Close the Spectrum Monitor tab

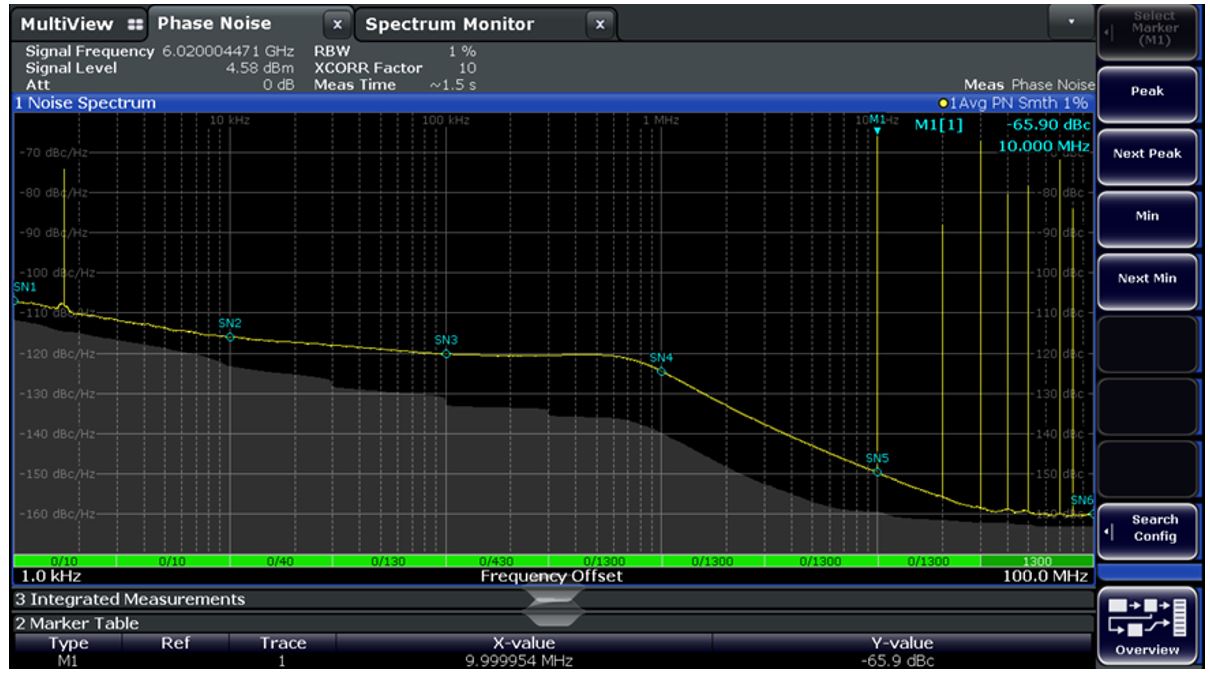600,23
